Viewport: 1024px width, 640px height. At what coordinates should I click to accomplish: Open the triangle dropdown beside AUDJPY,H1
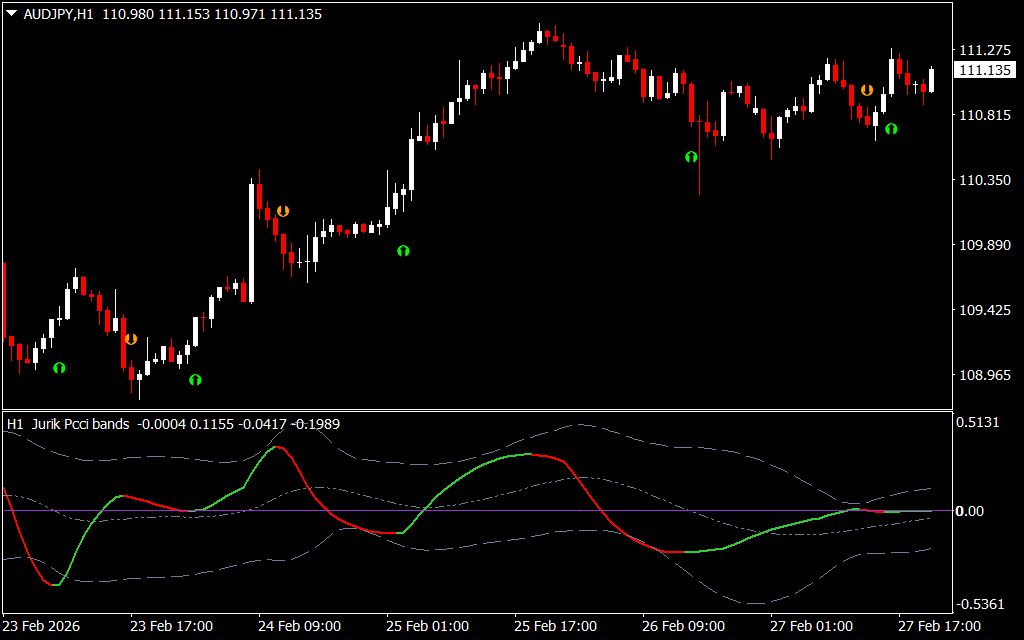pyautogui.click(x=11, y=12)
